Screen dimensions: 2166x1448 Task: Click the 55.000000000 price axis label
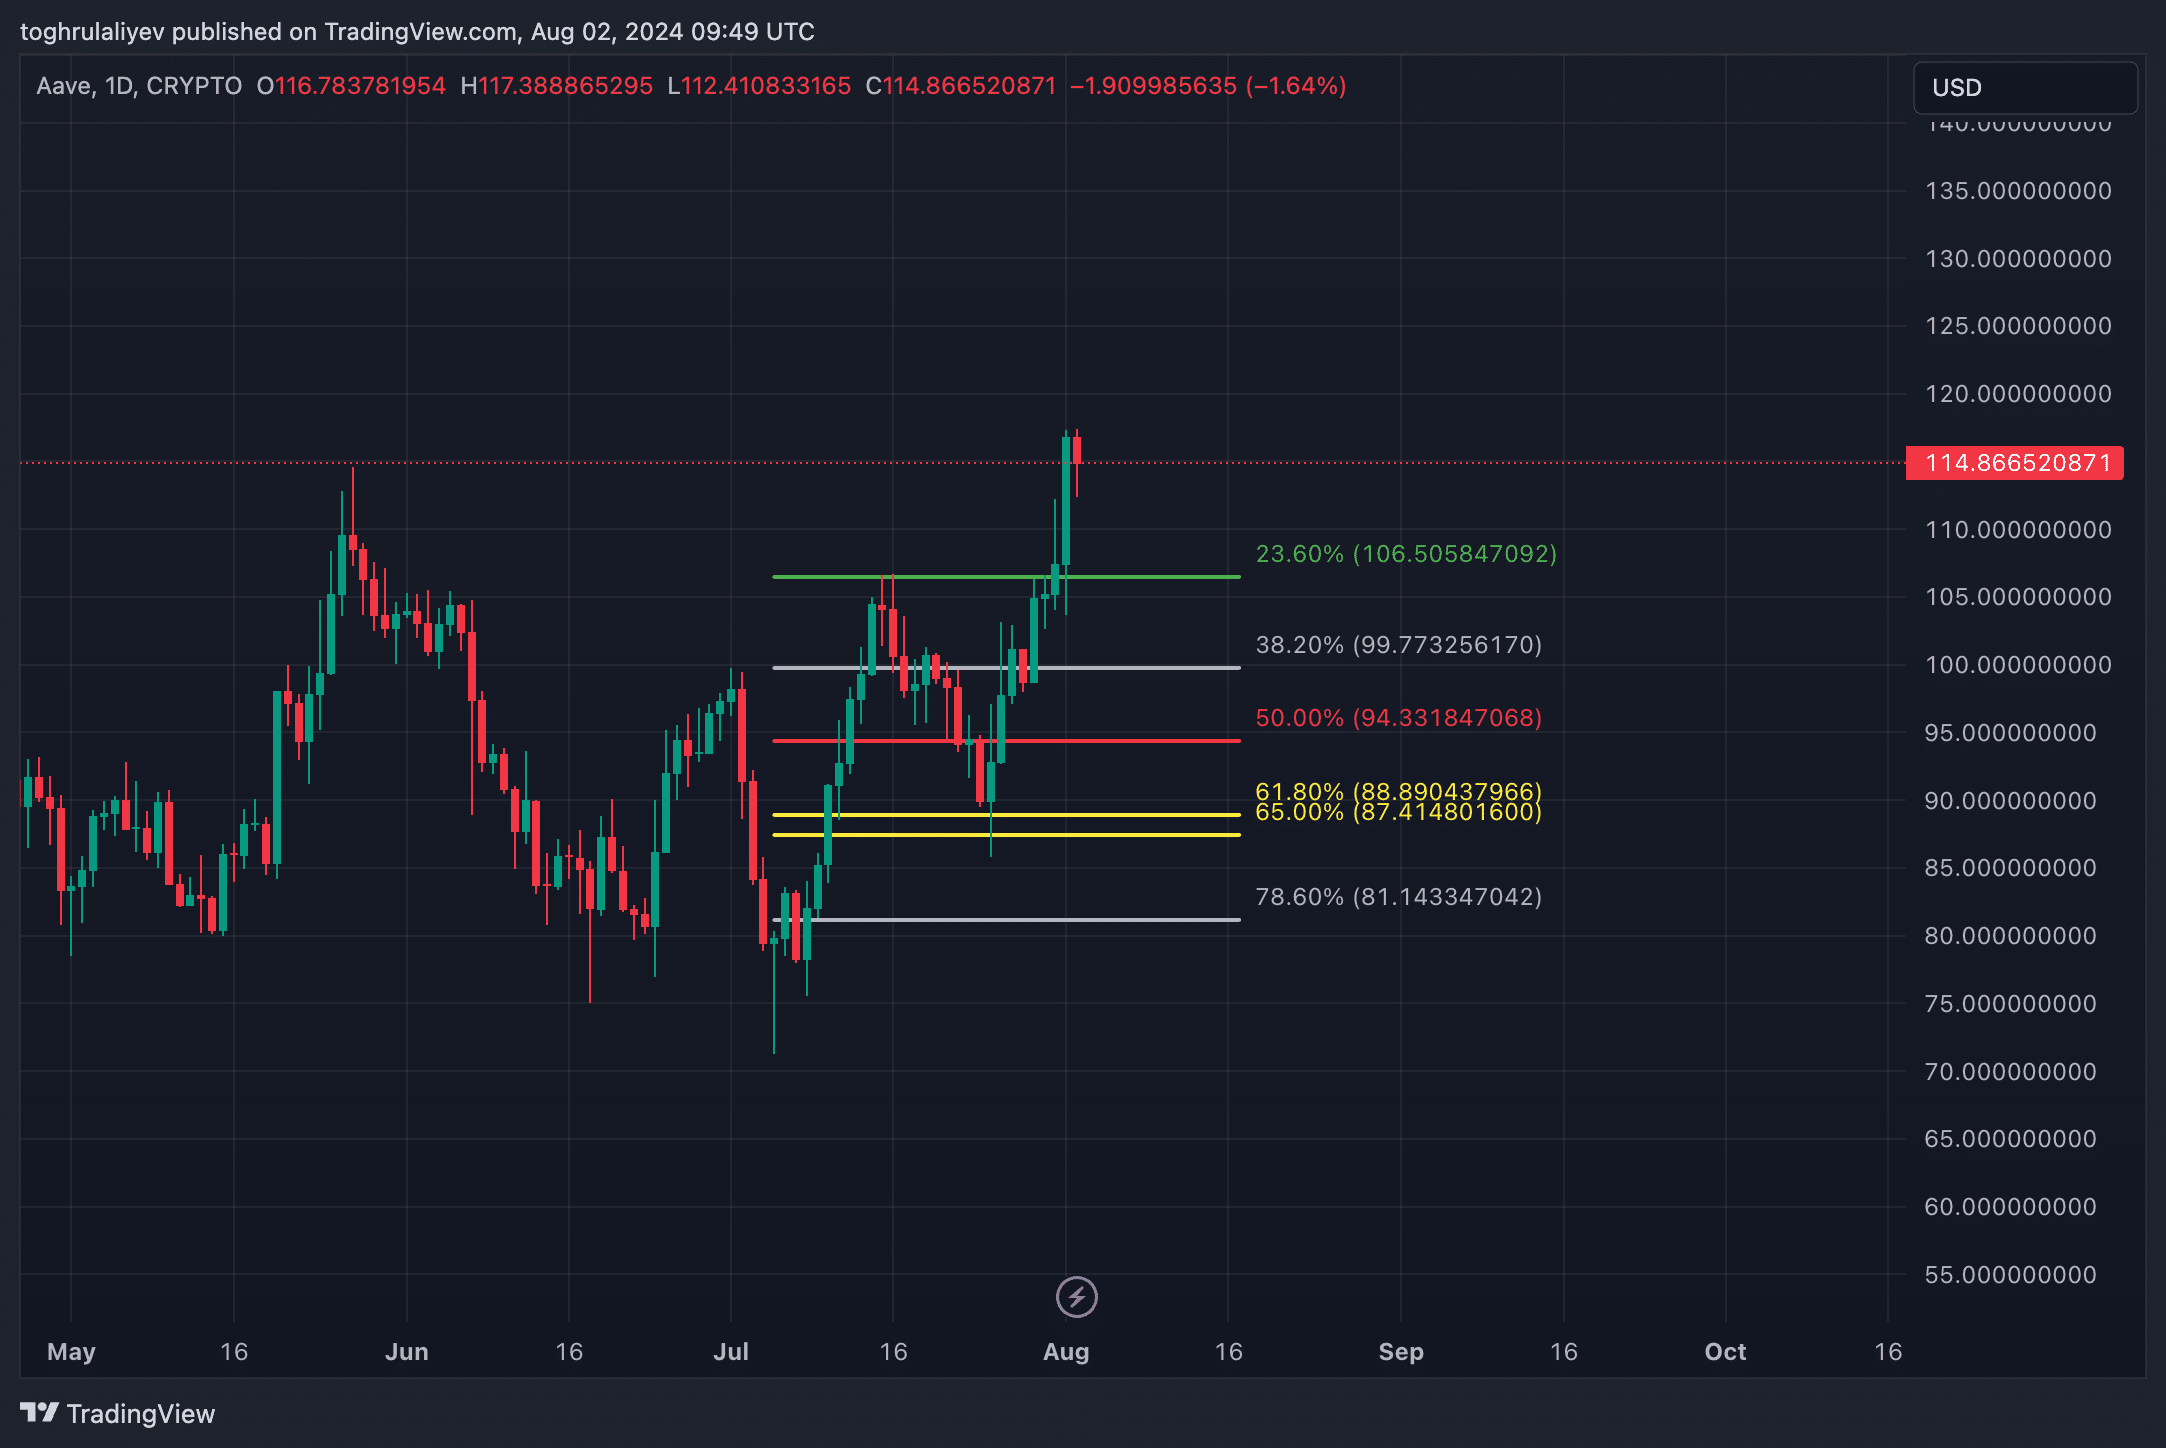pyautogui.click(x=2010, y=1275)
